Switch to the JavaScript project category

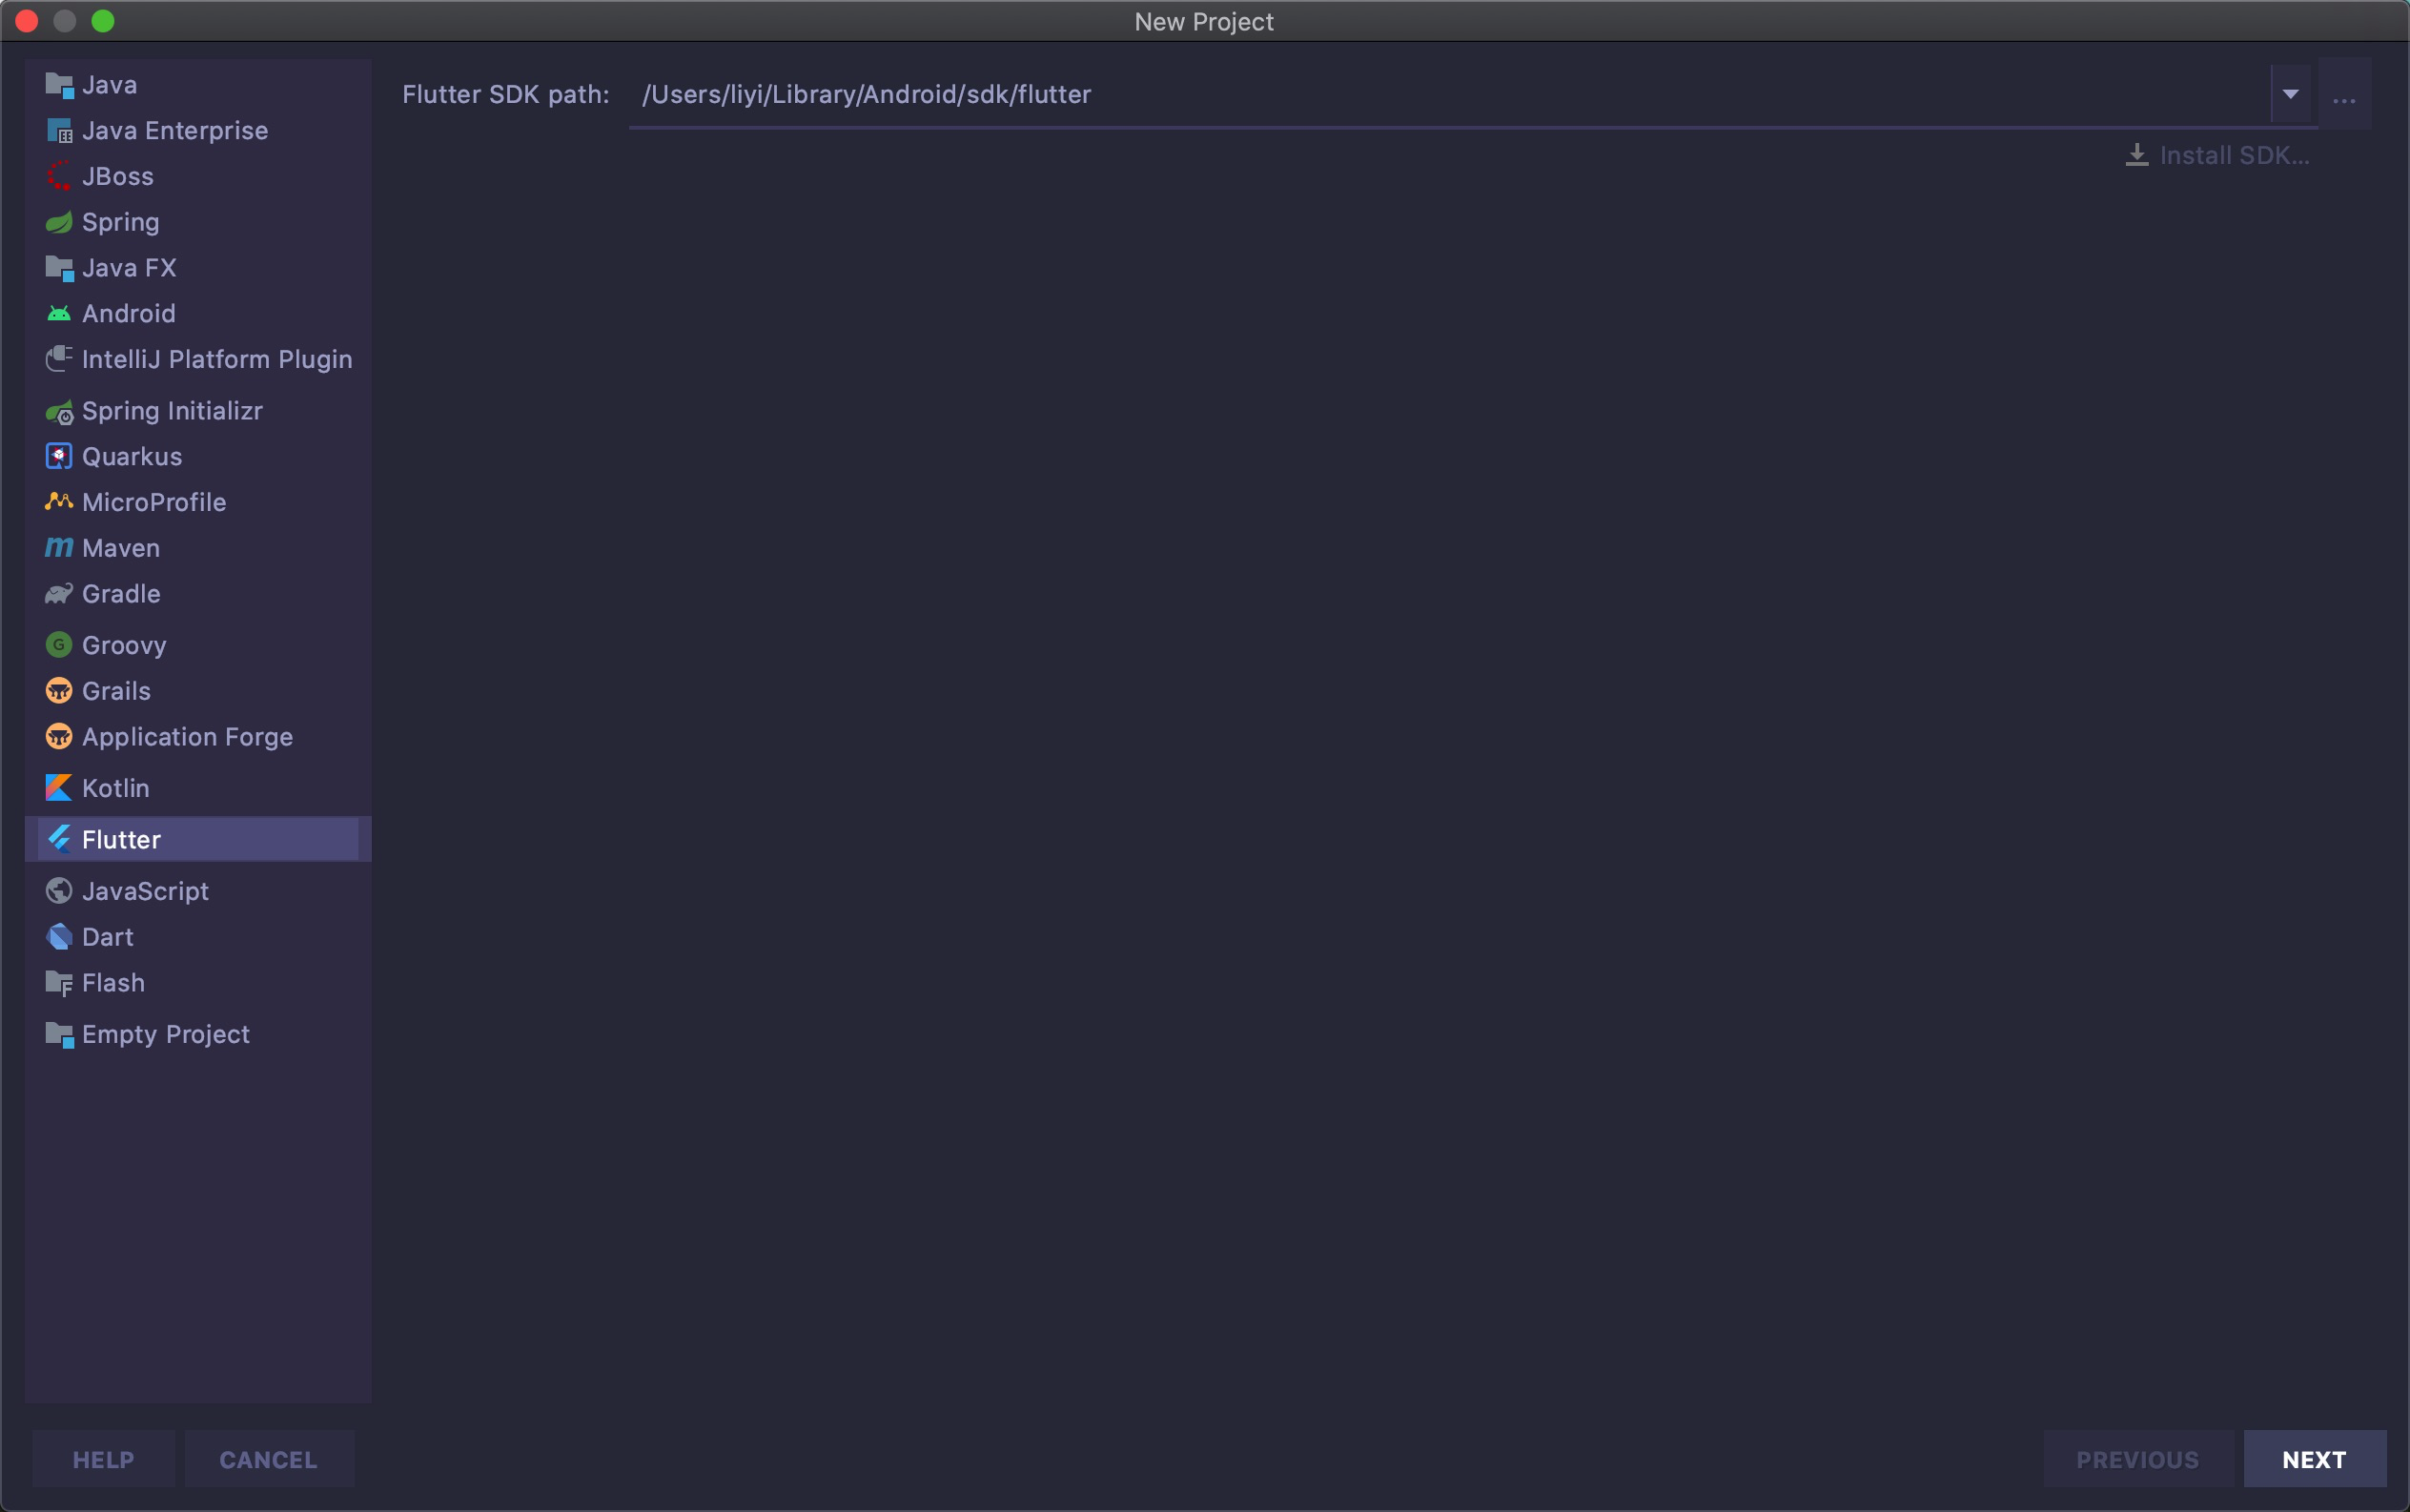pos(145,890)
